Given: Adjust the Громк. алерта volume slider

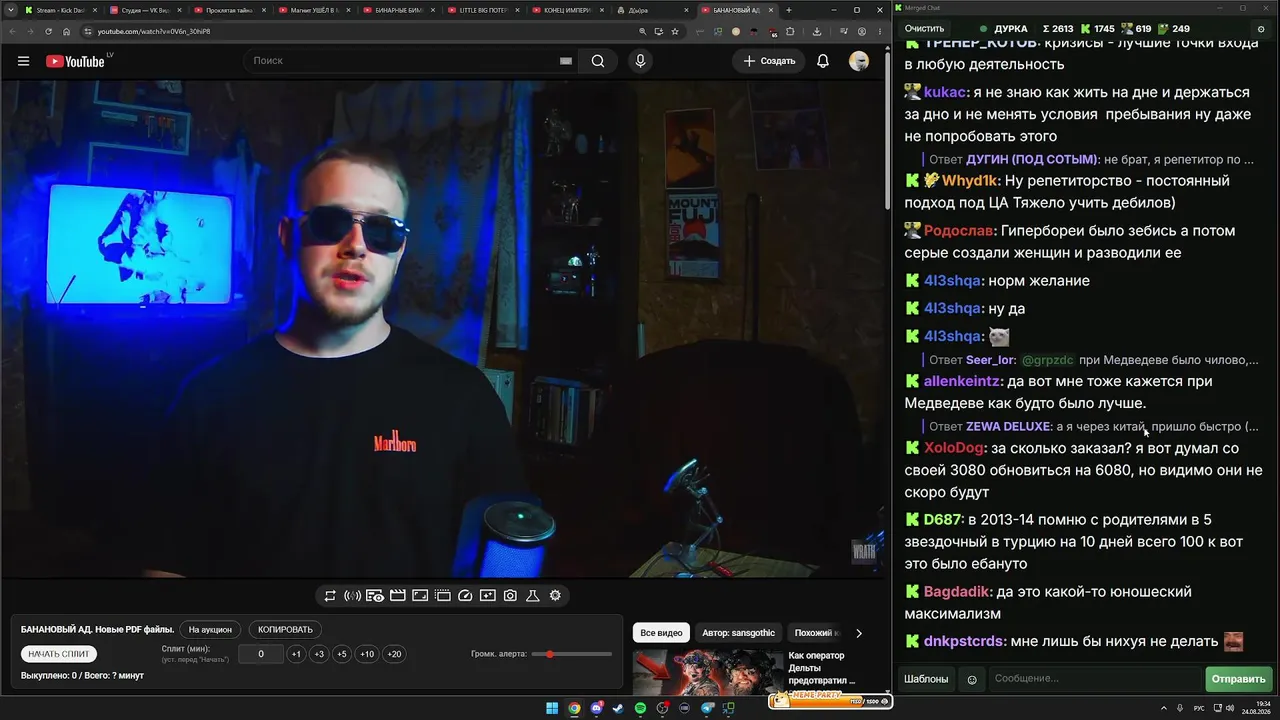Looking at the screenshot, I should pyautogui.click(x=573, y=654).
